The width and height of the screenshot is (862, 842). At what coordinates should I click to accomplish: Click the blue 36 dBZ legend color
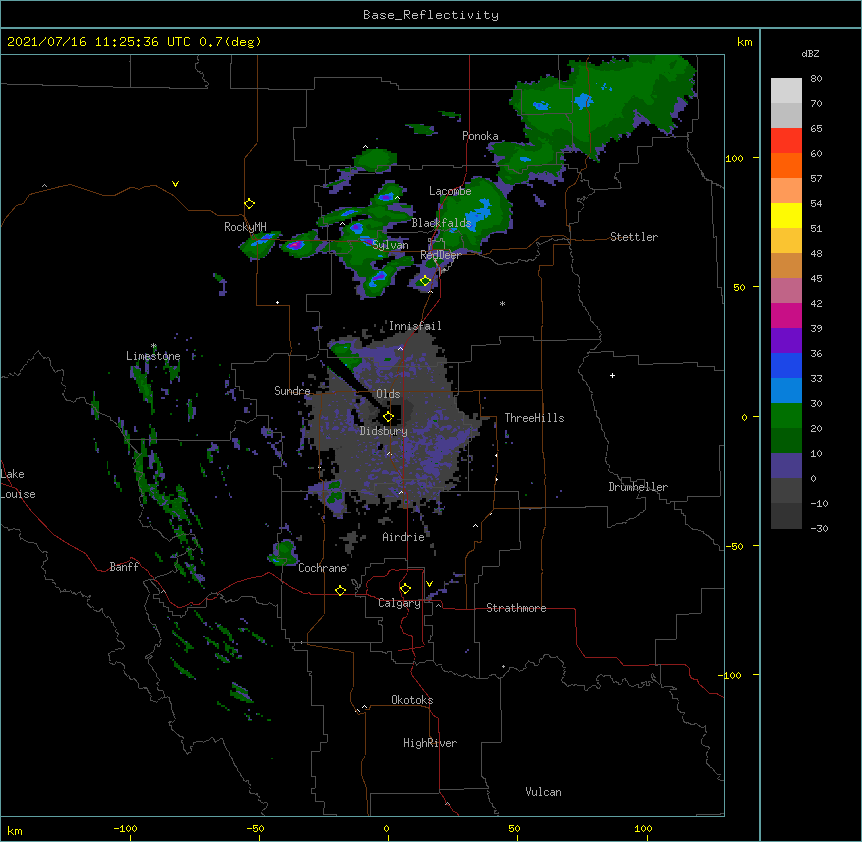(786, 365)
